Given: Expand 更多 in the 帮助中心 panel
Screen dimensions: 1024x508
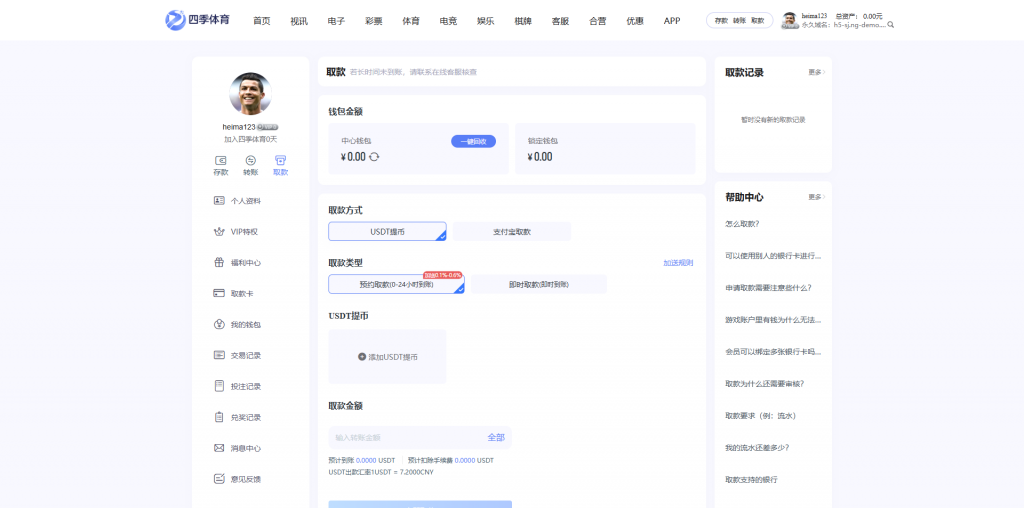Looking at the screenshot, I should (x=816, y=198).
